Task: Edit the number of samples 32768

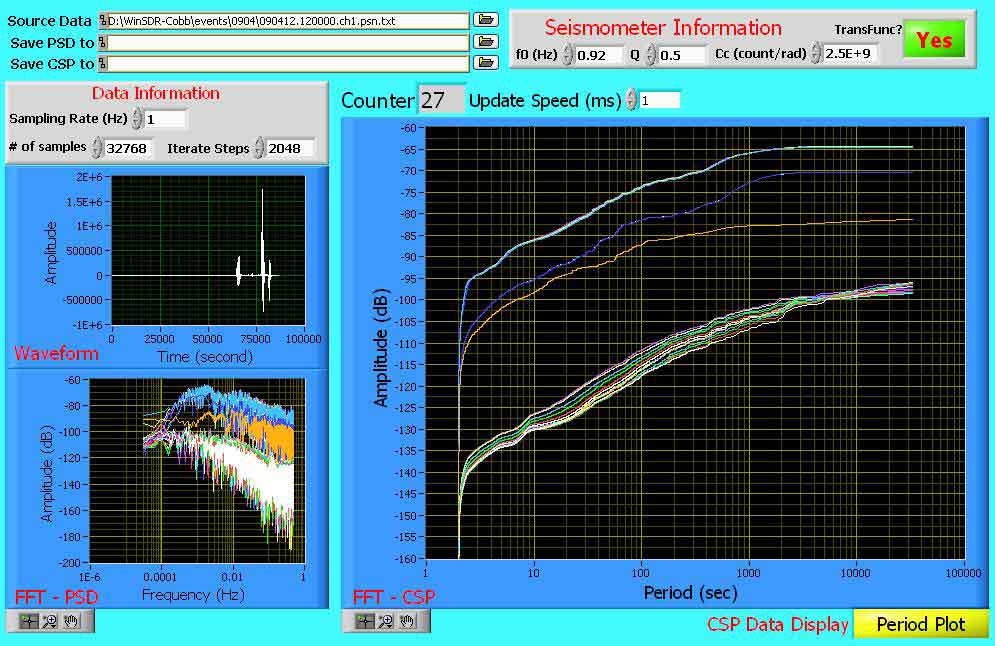Action: (x=128, y=148)
